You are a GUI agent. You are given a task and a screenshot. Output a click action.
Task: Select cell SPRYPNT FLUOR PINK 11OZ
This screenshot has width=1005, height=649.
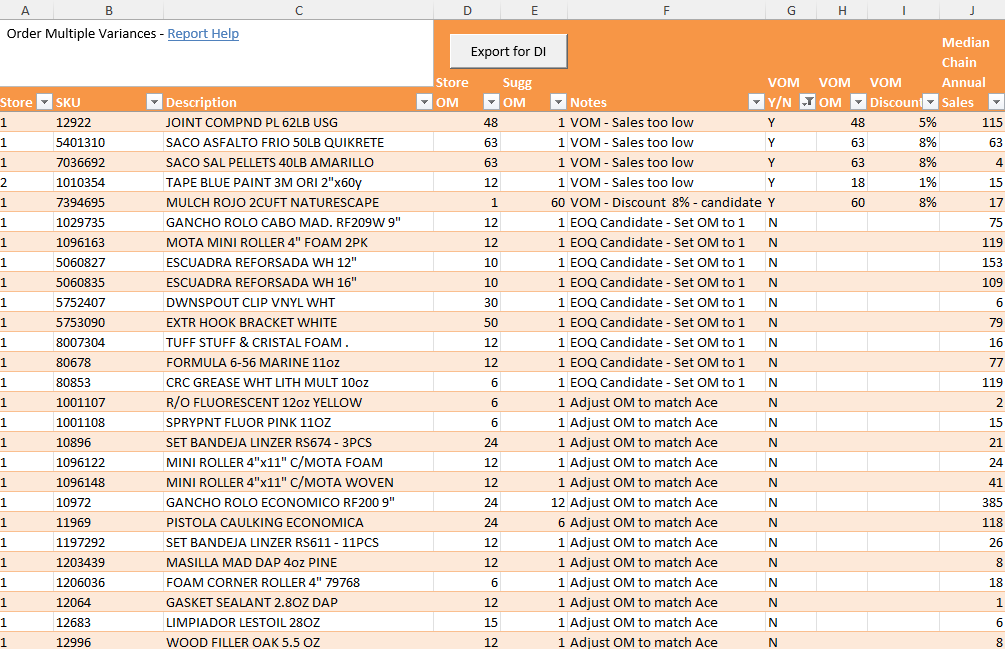pyautogui.click(x=299, y=422)
